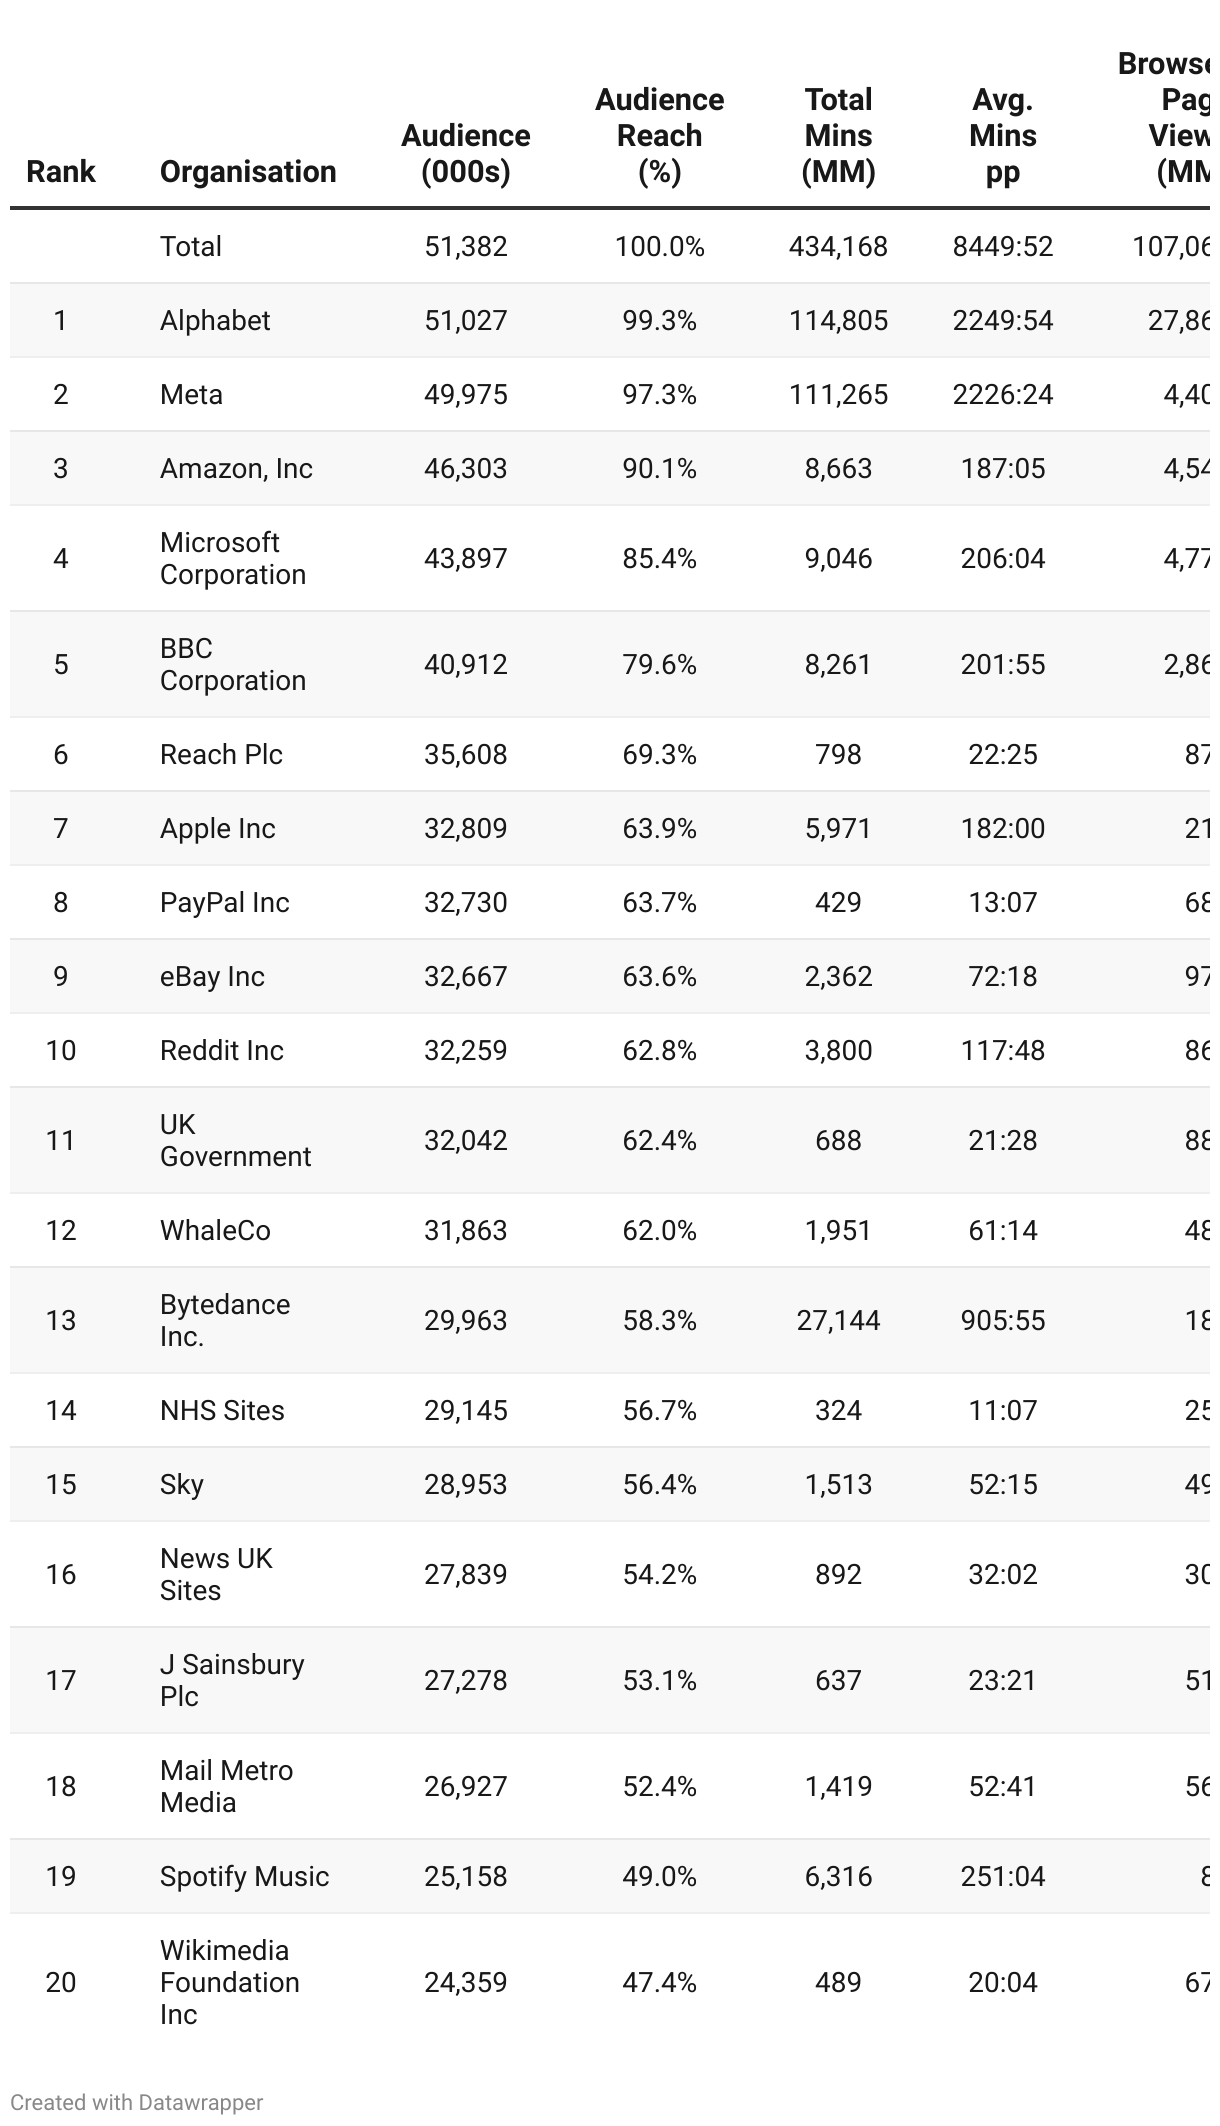Select the Audience Reach (%) header
Viewport: 1220px width, 2126px height.
[659, 136]
